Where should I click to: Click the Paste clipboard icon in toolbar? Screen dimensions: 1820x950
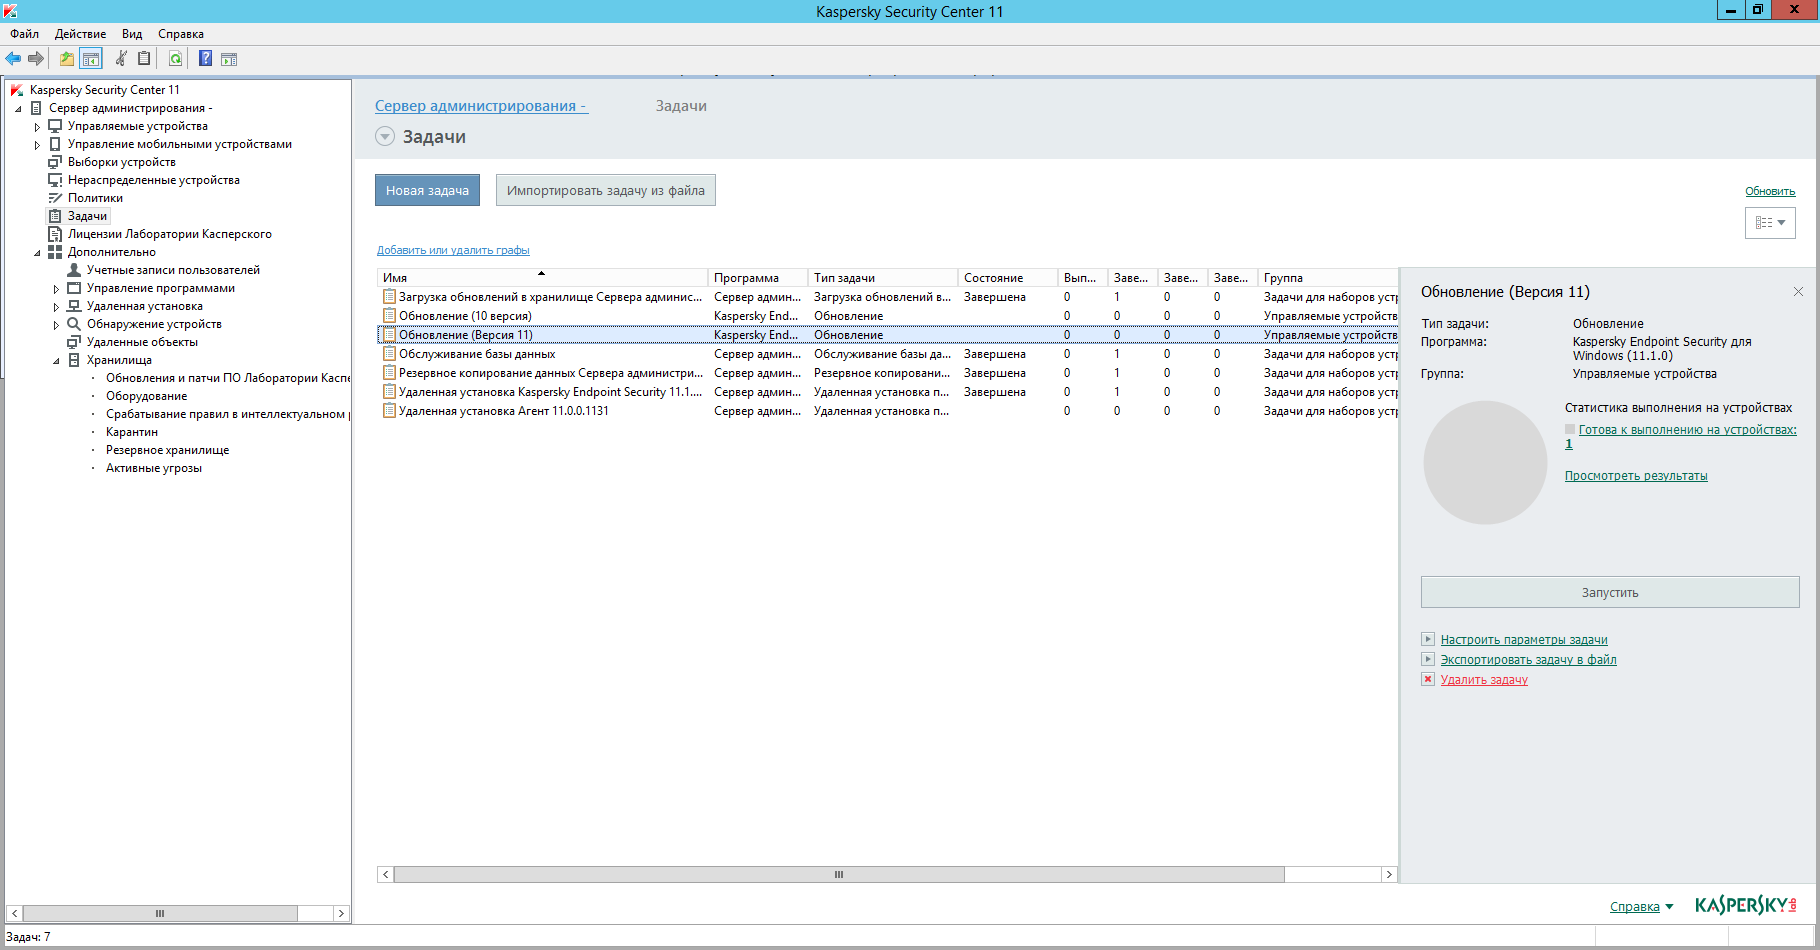(144, 59)
